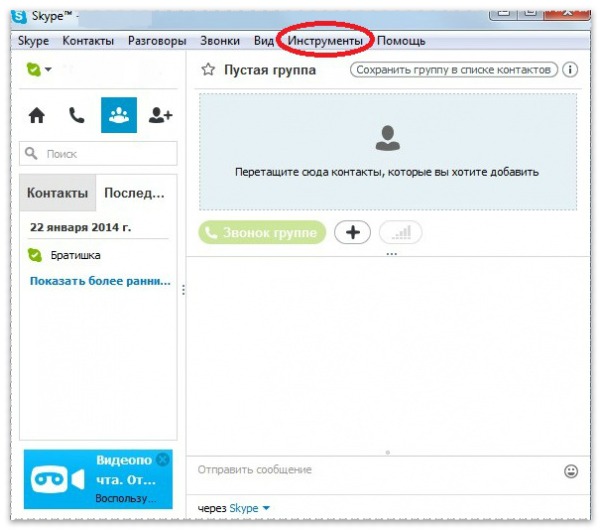Open the Помощь menu

(401, 40)
